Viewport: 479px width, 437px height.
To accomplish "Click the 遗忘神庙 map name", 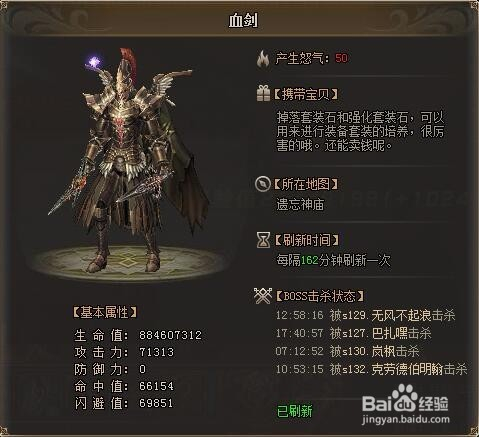I will [300, 205].
